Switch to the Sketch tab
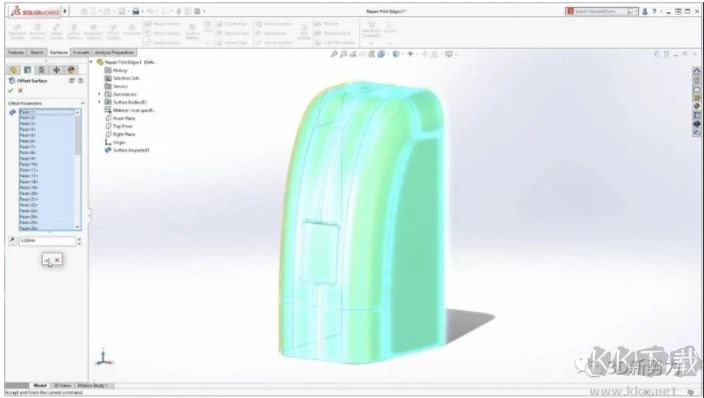704x398 pixels. (36, 53)
